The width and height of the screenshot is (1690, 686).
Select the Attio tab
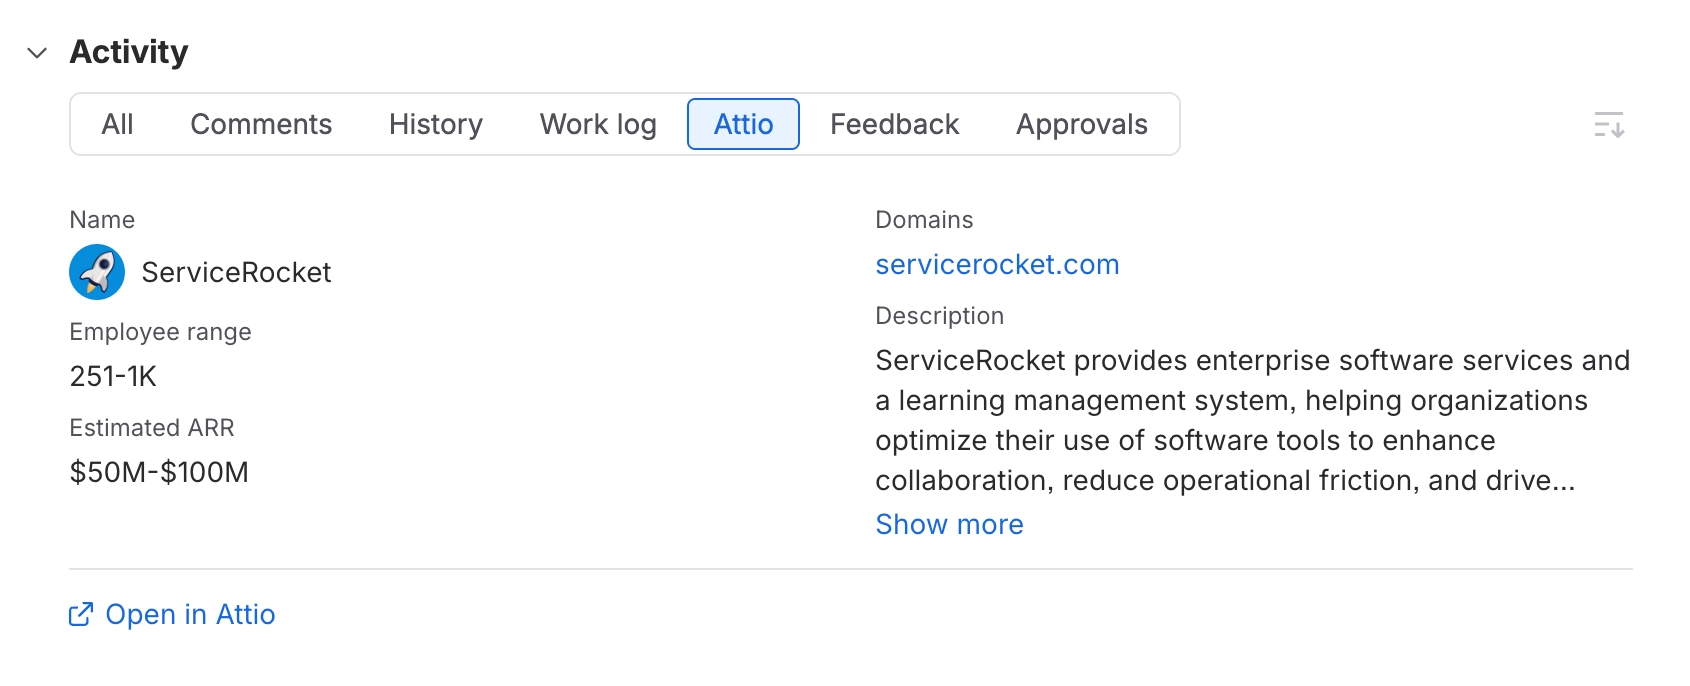[x=743, y=124]
